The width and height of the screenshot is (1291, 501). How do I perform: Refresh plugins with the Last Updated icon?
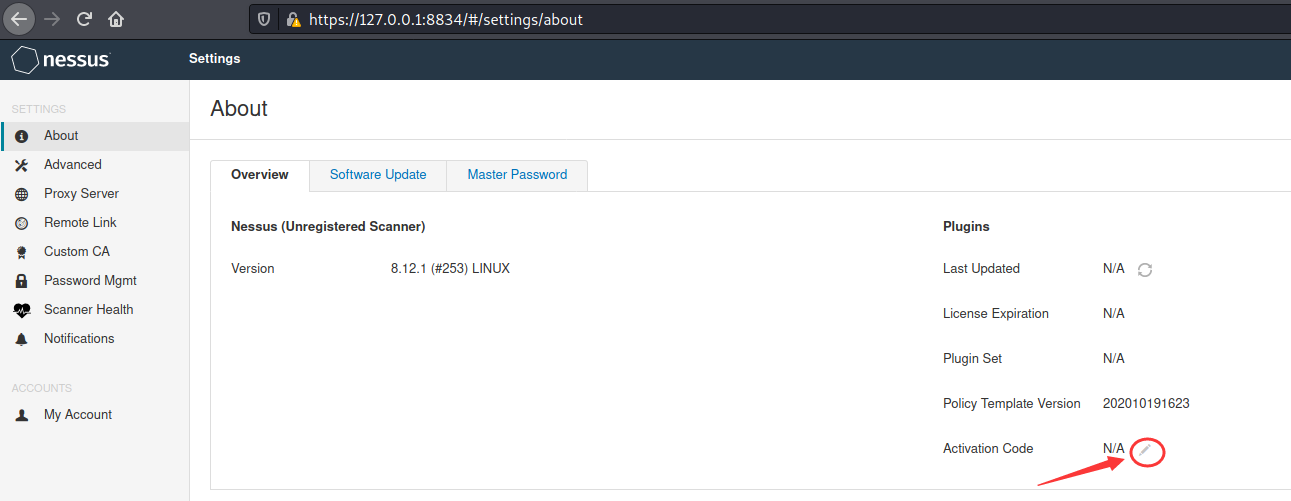click(x=1145, y=270)
